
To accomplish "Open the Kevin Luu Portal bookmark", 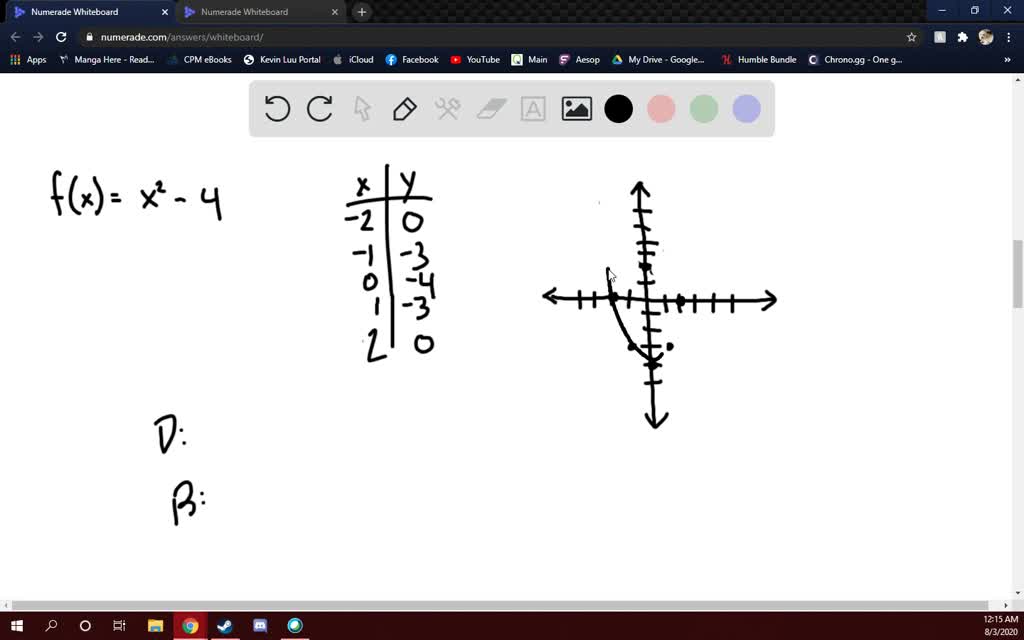I will pos(282,59).
